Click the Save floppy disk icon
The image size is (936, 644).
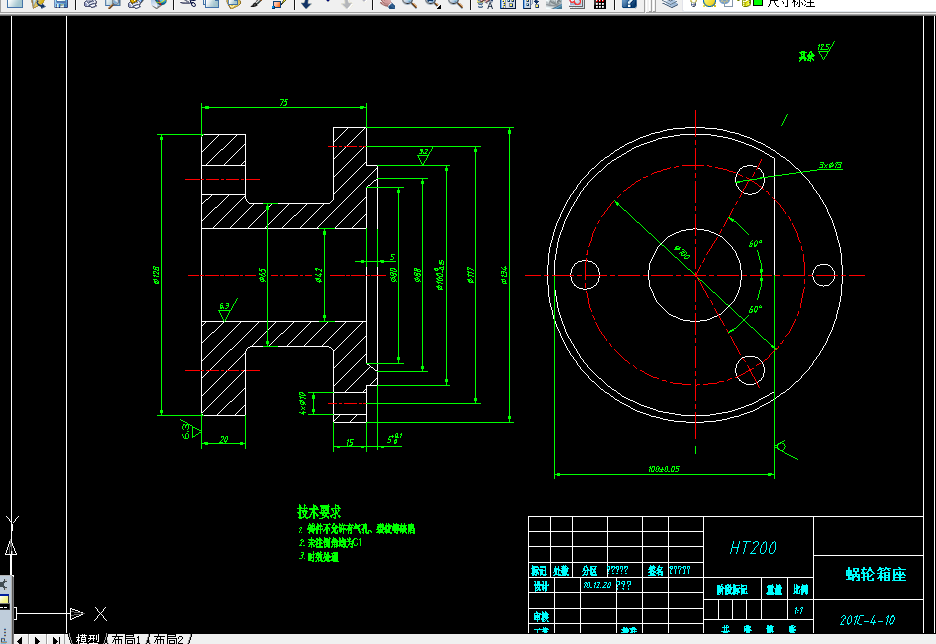(61, 3)
